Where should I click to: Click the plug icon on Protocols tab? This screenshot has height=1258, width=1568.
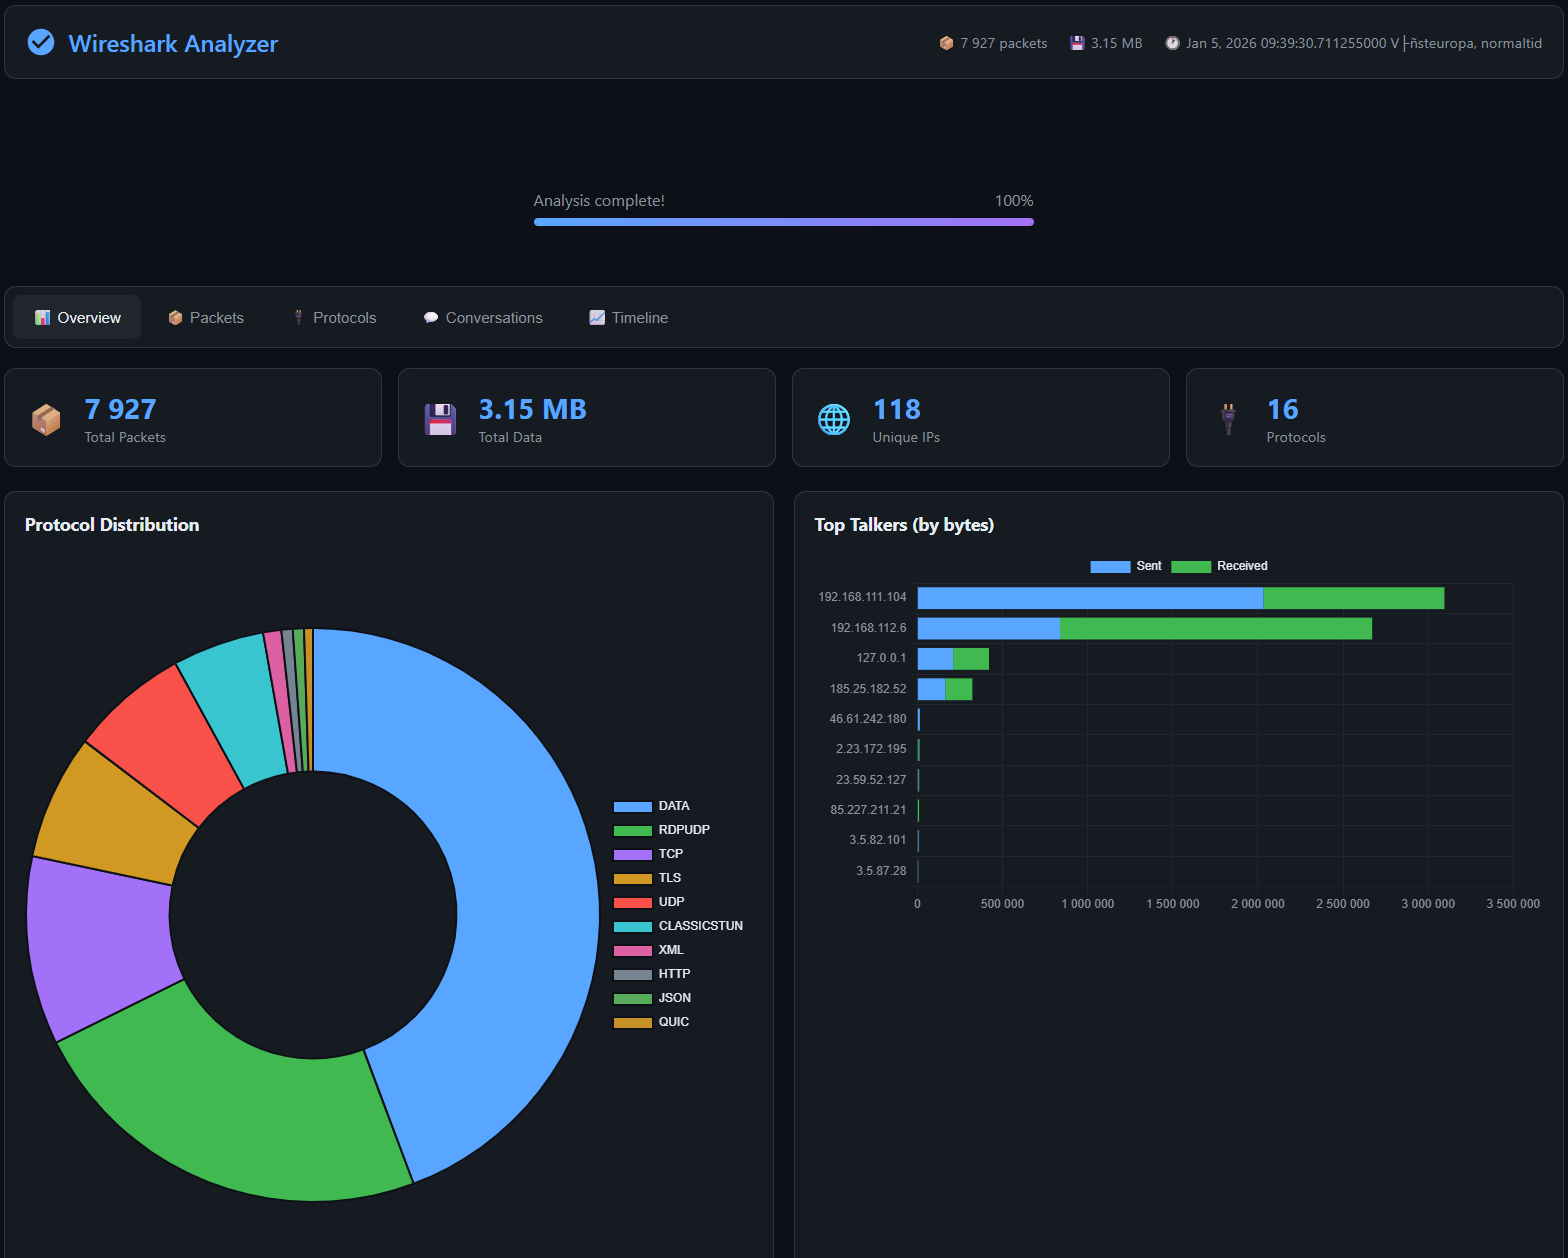coord(298,317)
